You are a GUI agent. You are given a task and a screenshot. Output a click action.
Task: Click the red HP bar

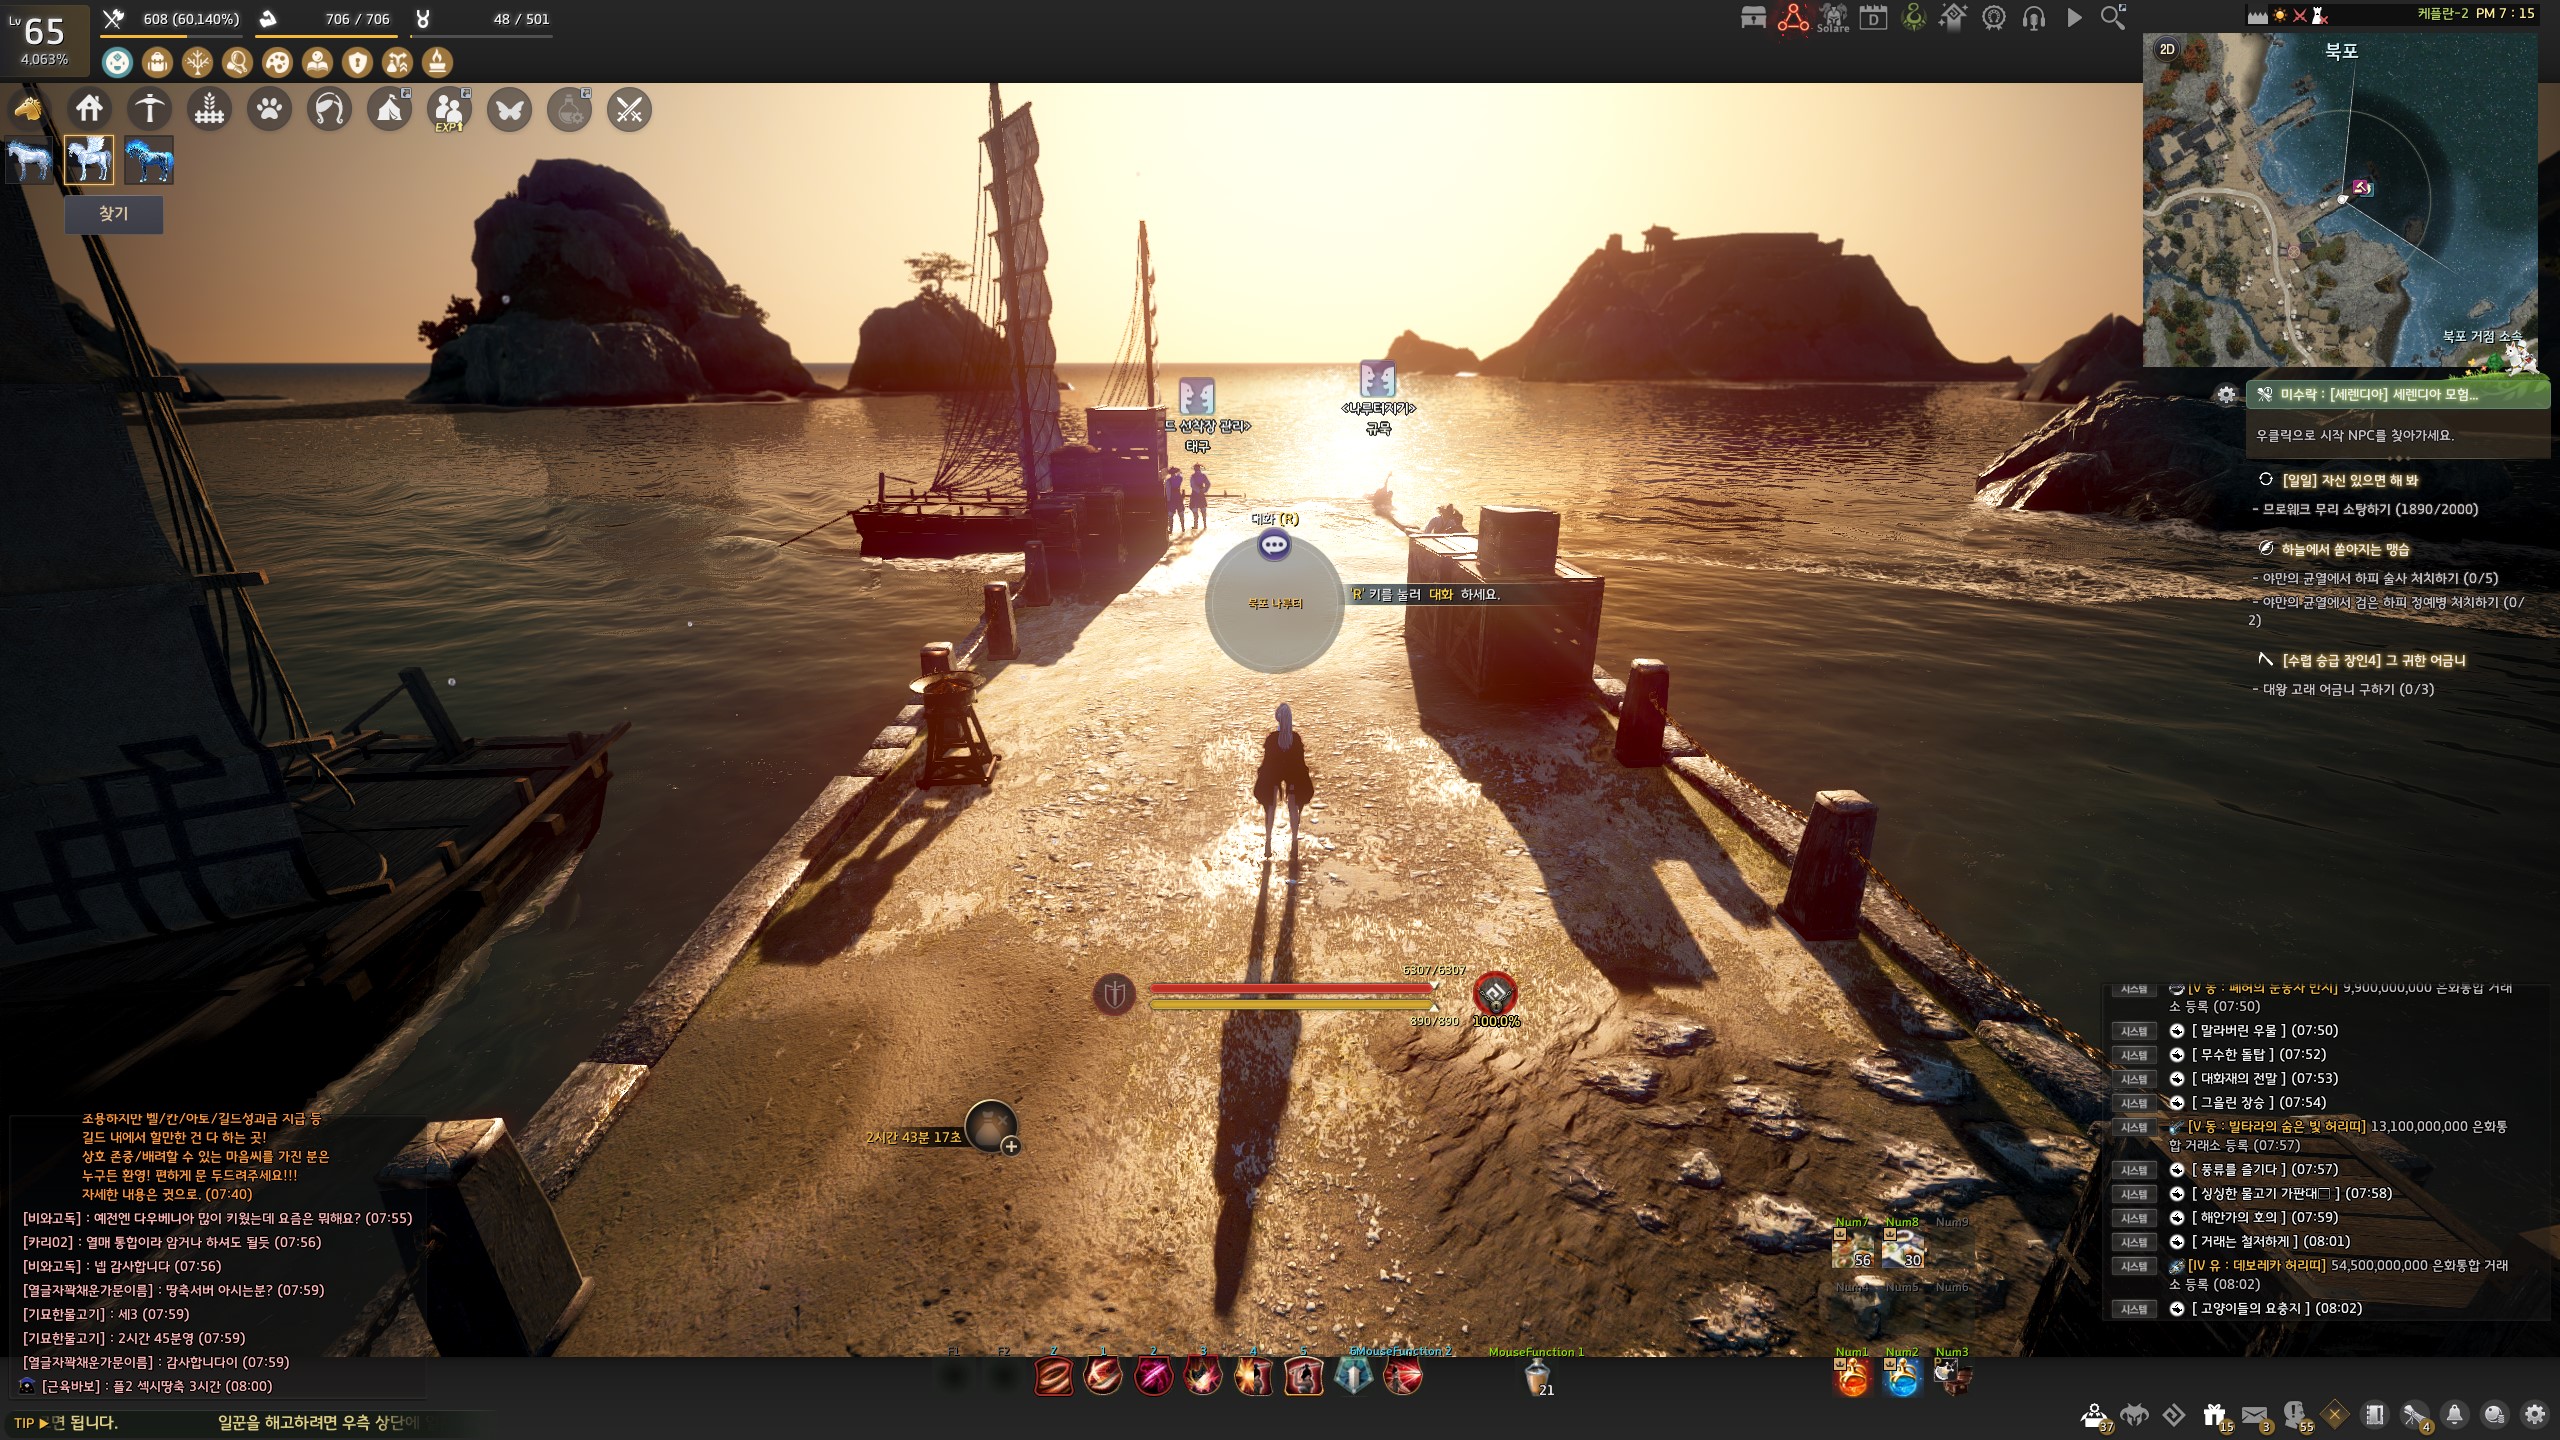1291,988
